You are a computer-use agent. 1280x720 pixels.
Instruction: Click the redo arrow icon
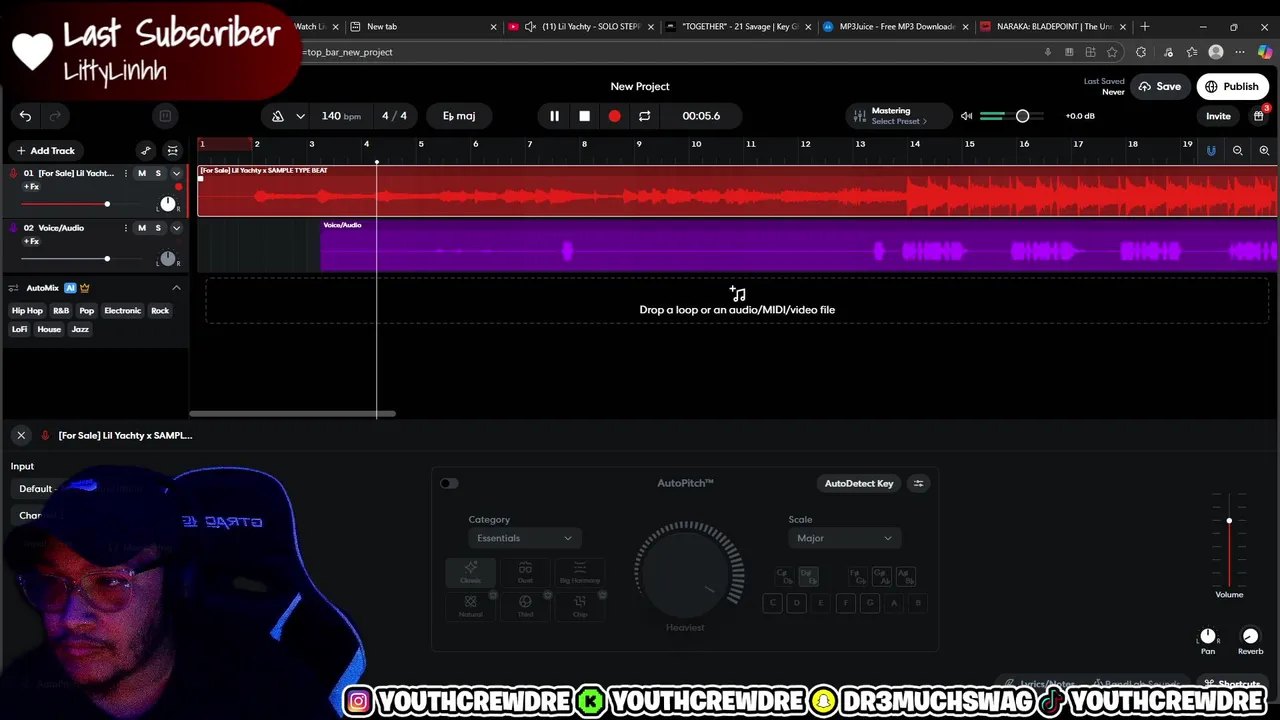point(55,116)
